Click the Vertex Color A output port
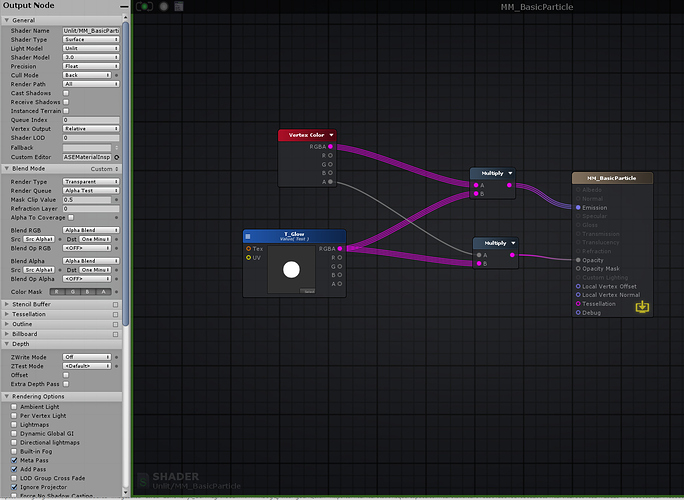Image resolution: width=684 pixels, height=500 pixels. tap(330, 182)
